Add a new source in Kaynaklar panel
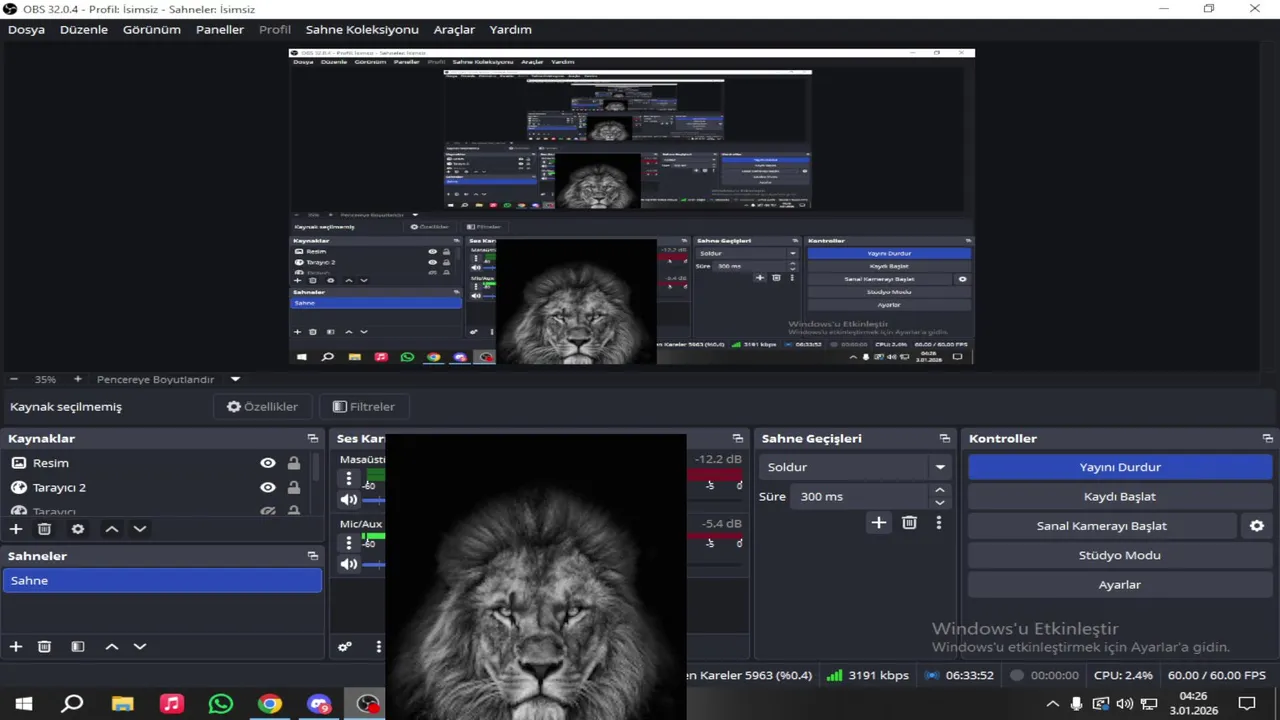Screen dimensions: 1280x720 (x=16, y=529)
